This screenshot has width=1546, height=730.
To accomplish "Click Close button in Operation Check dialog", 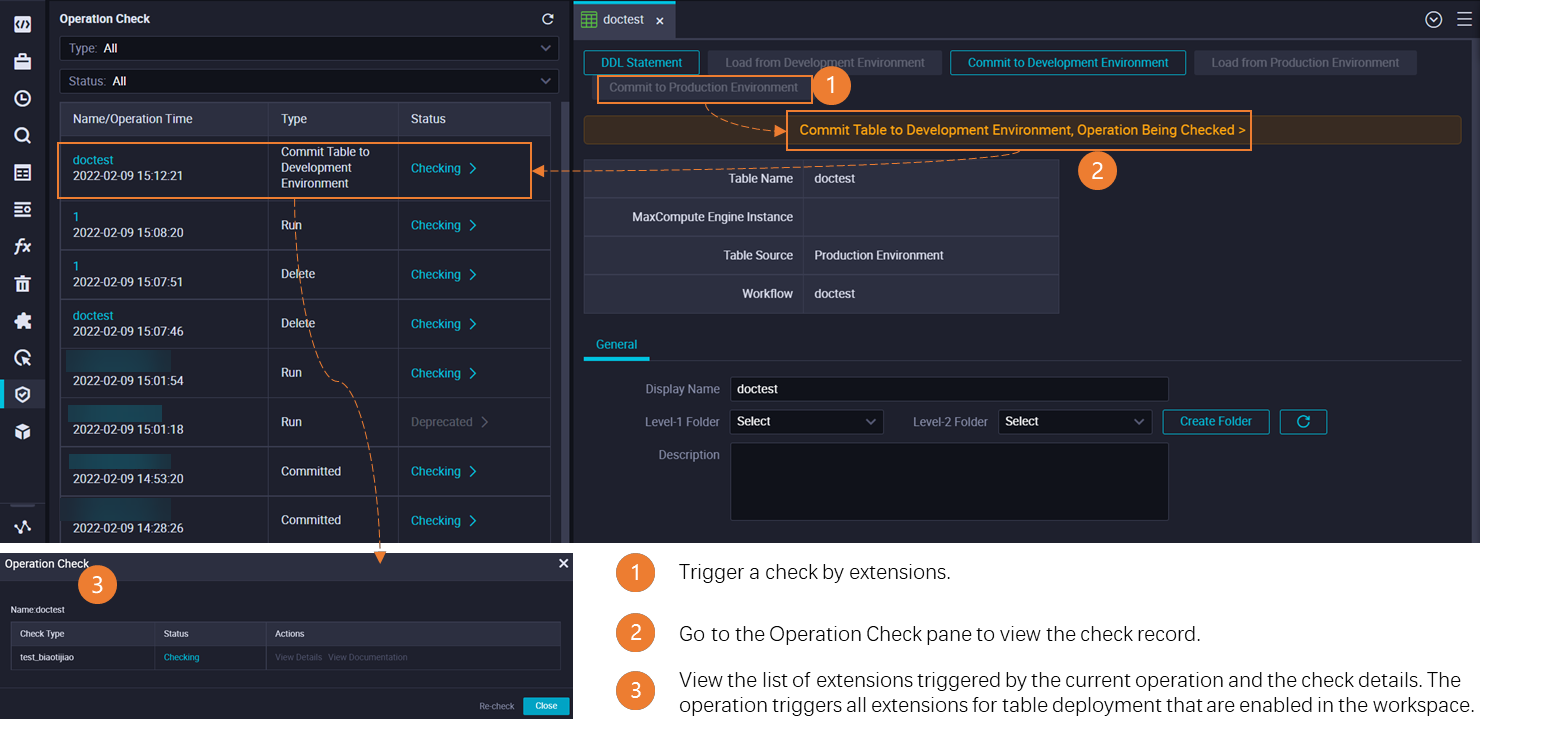I will click(x=546, y=706).
